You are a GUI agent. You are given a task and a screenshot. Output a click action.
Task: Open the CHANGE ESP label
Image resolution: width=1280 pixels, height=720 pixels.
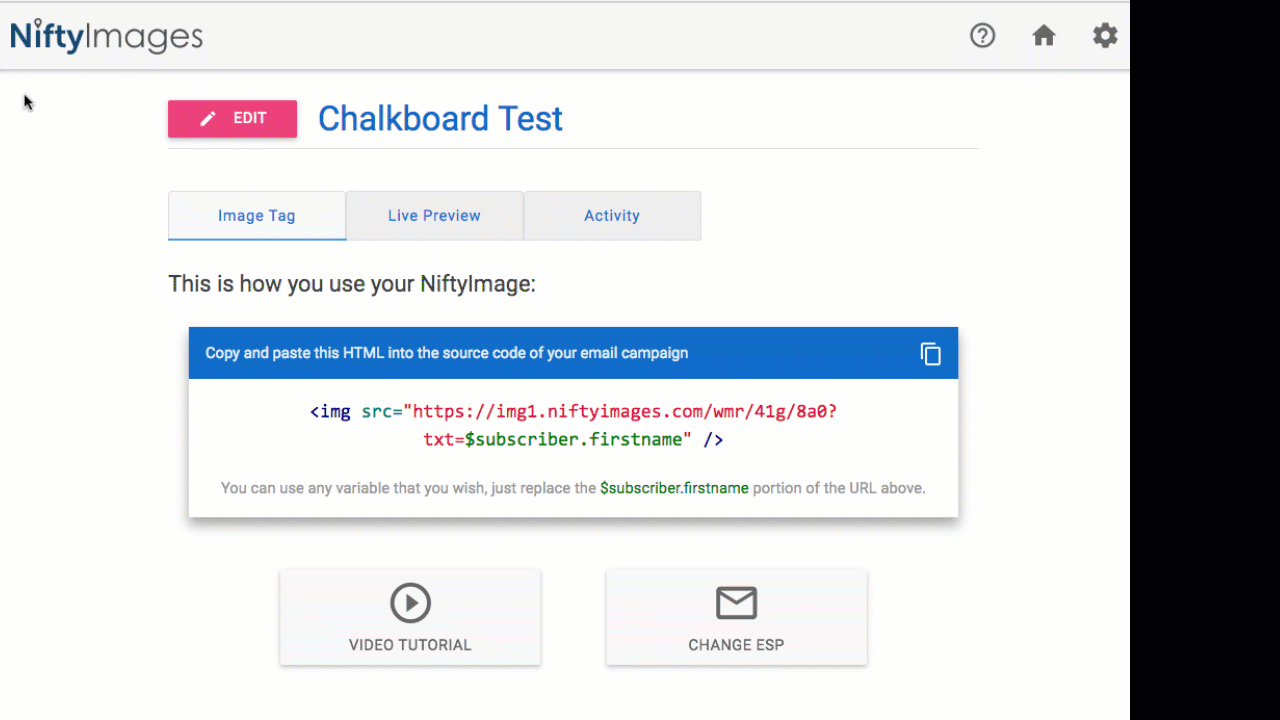[736, 645]
